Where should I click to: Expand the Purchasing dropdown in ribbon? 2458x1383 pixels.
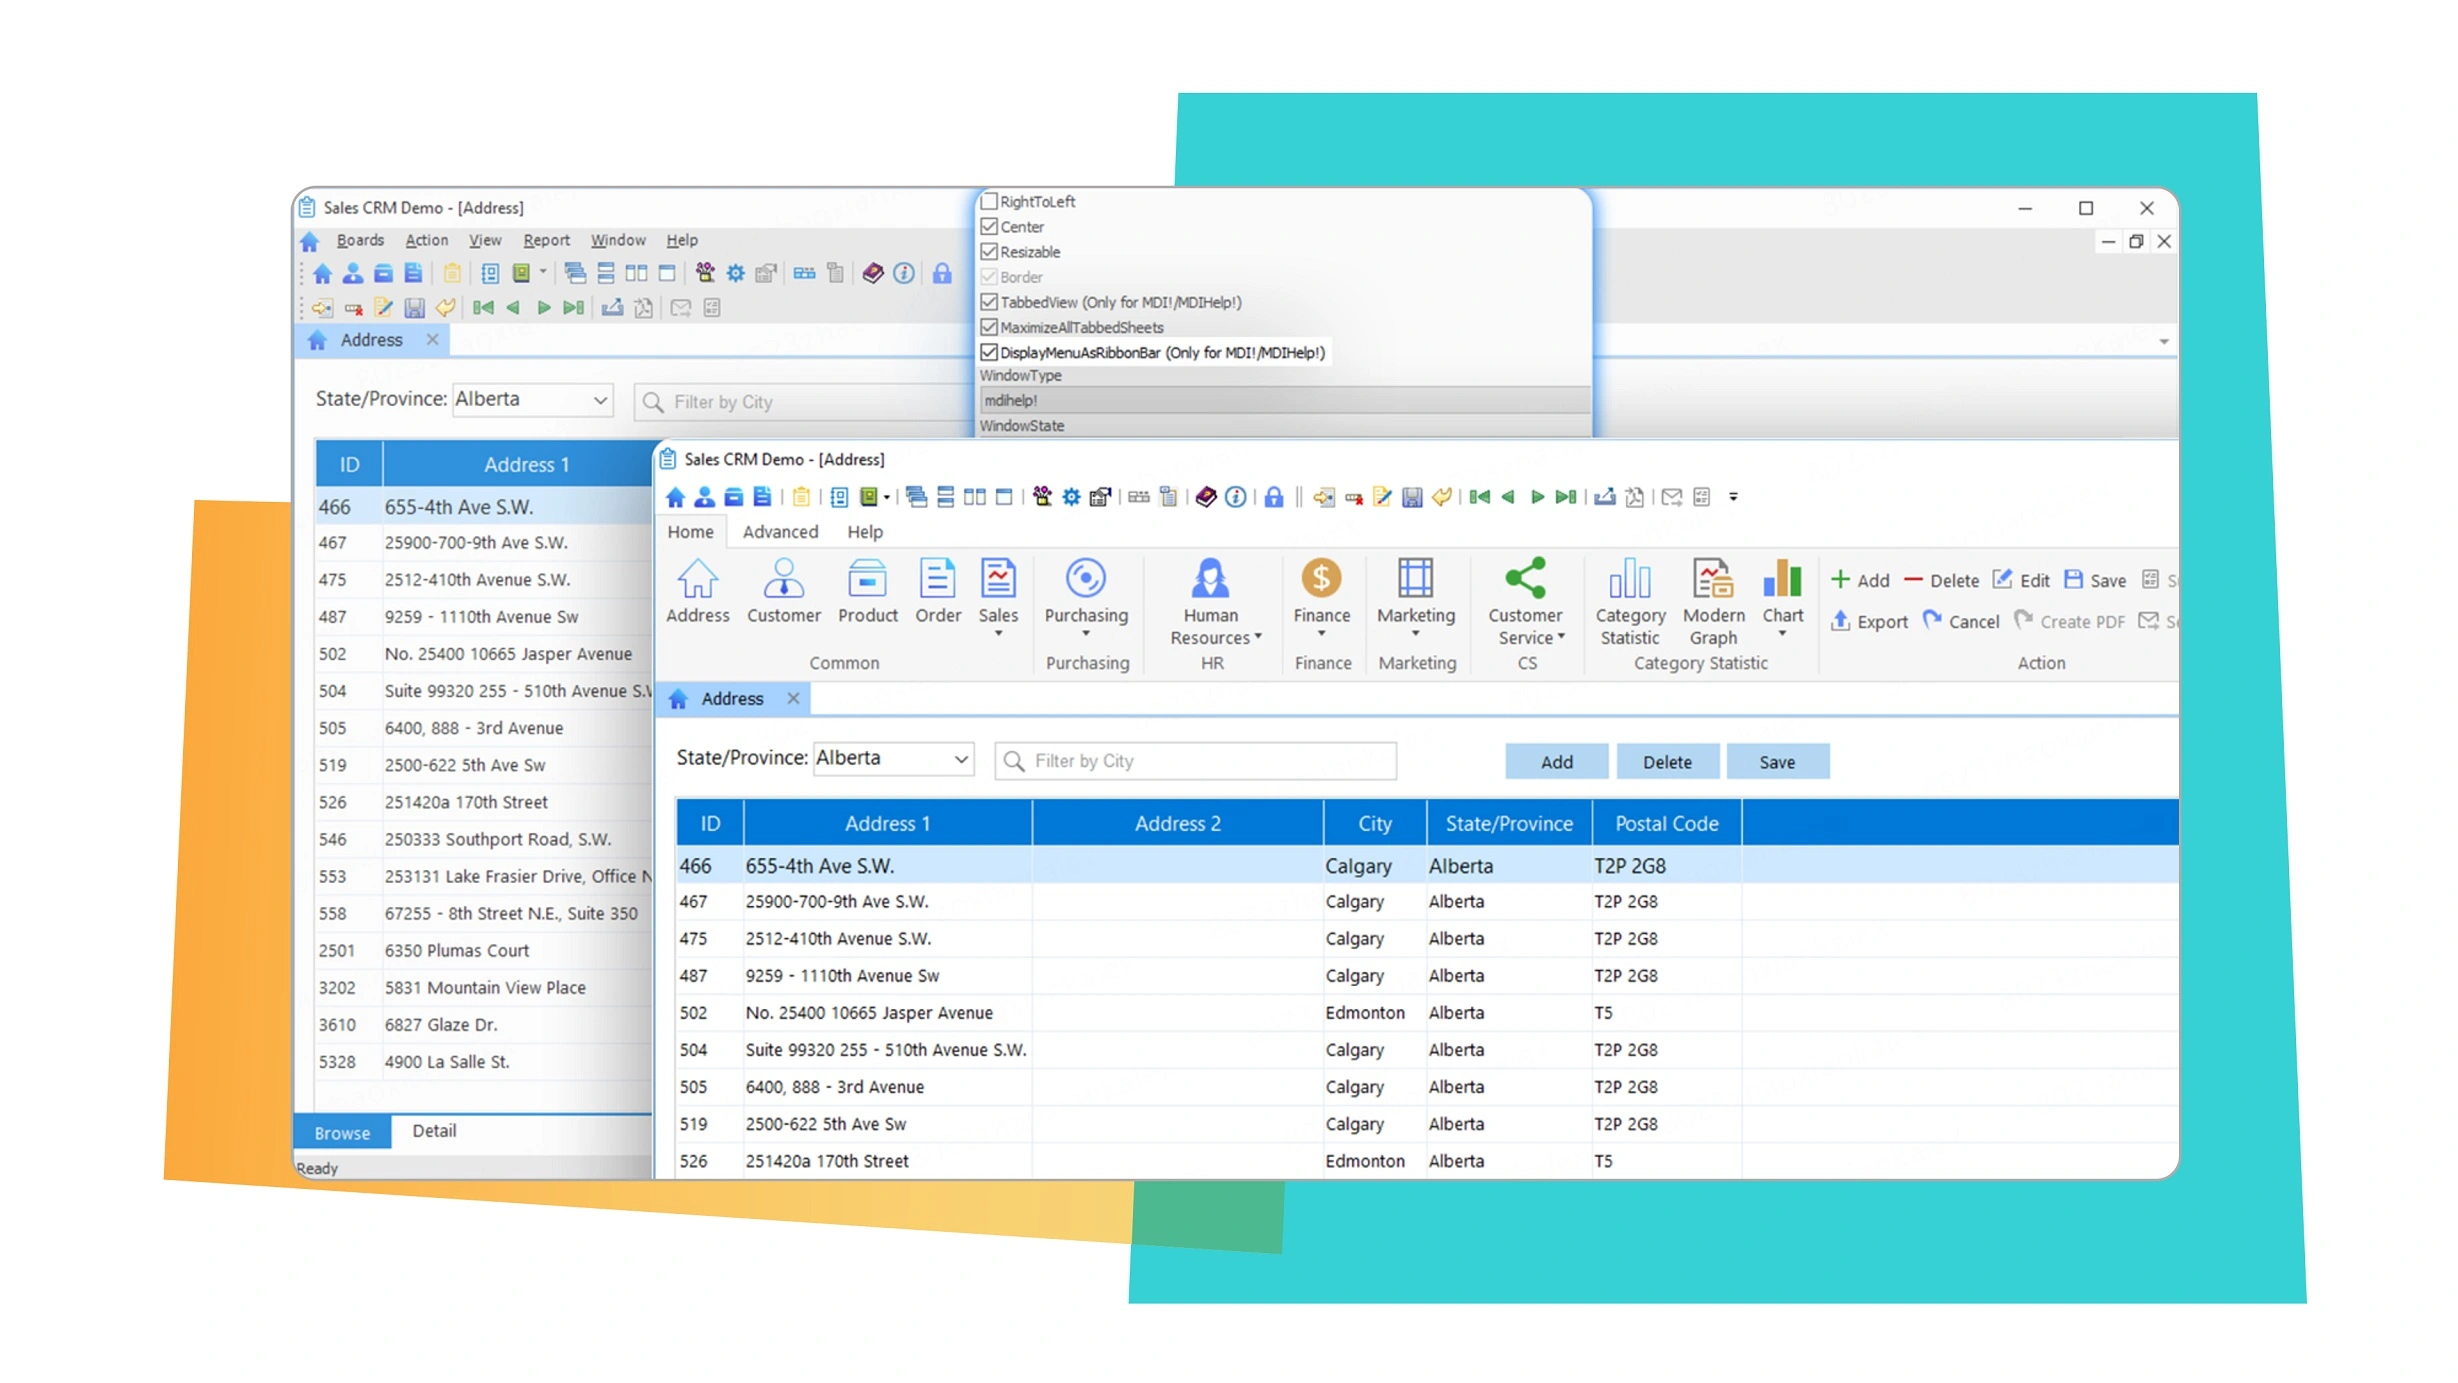point(1085,634)
